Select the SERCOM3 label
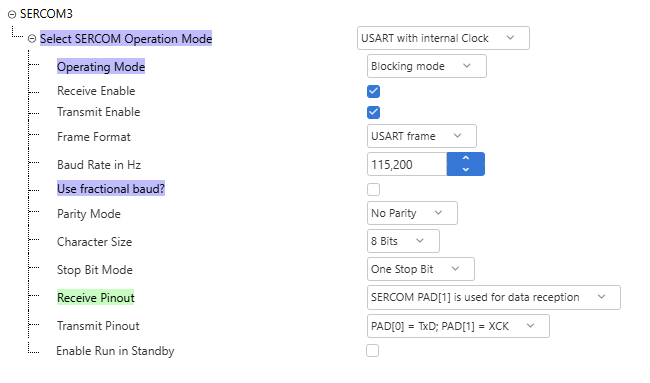 click(46, 14)
